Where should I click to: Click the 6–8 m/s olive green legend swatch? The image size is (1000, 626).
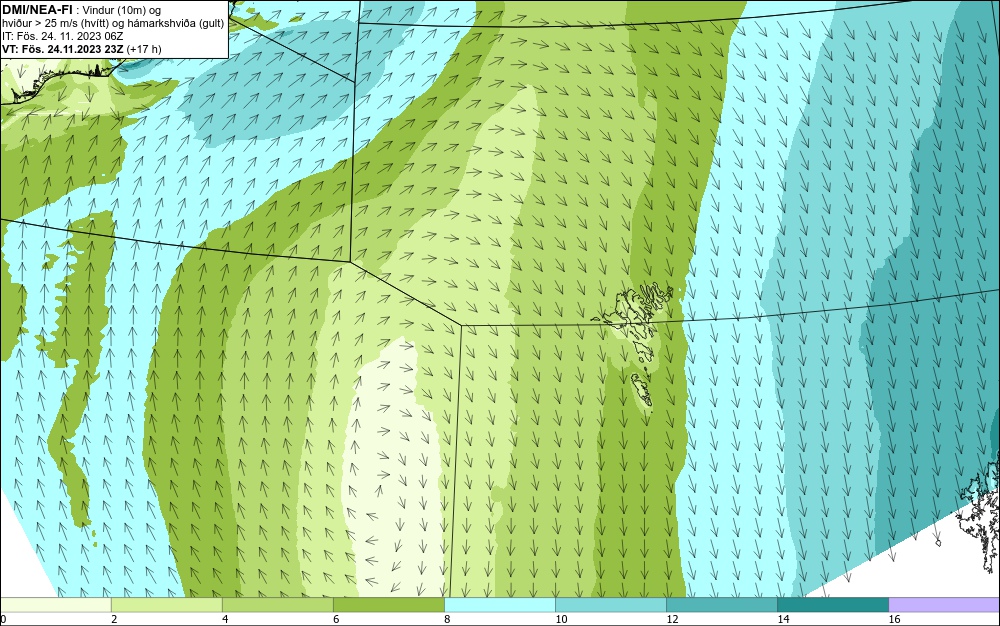(x=388, y=604)
